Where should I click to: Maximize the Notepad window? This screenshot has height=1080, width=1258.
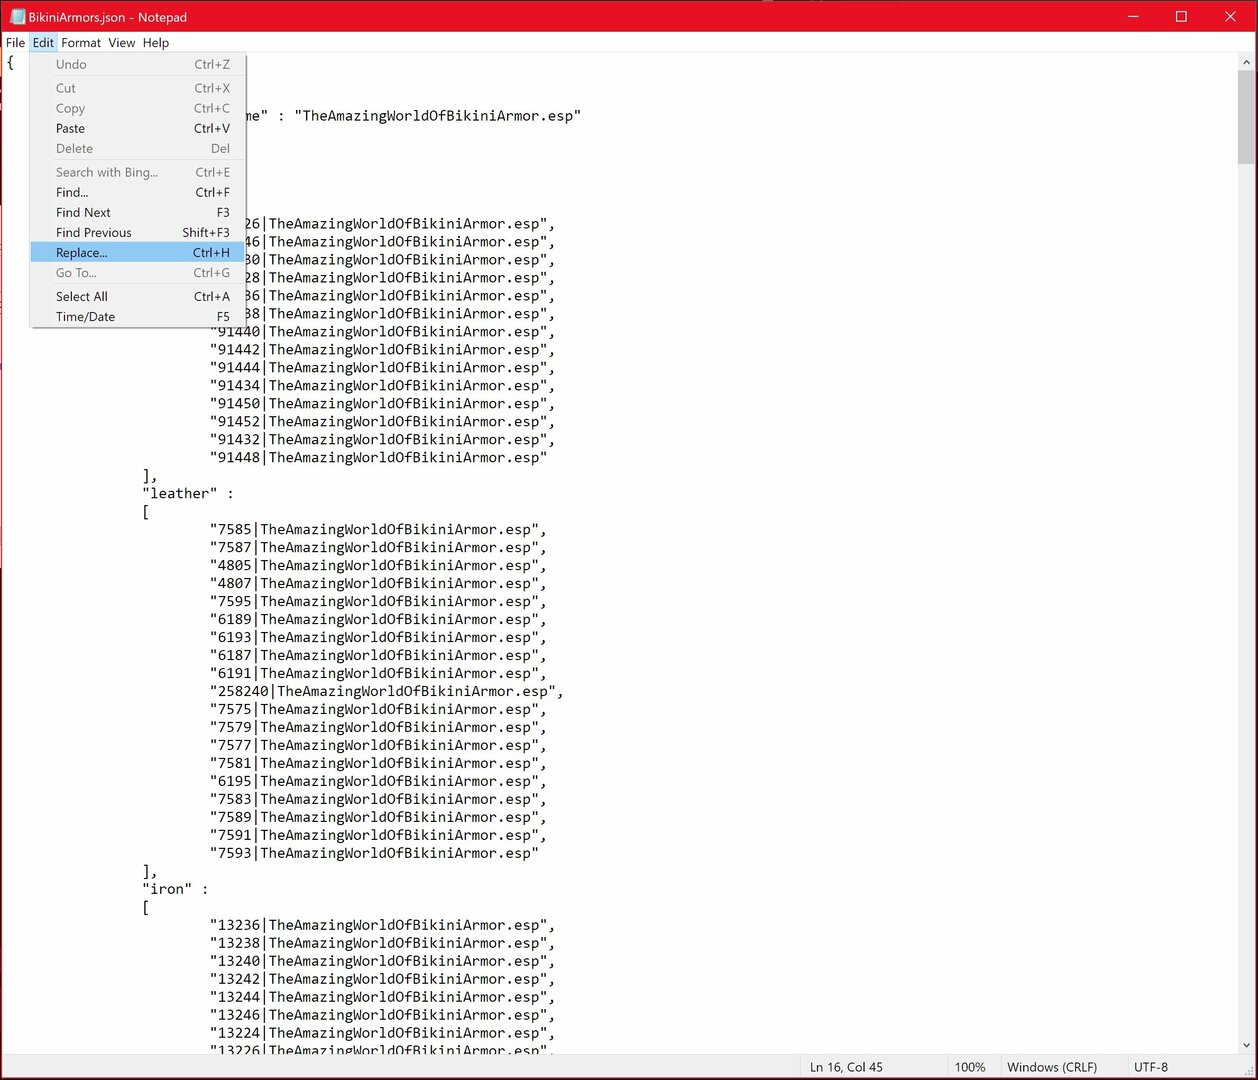tap(1181, 17)
